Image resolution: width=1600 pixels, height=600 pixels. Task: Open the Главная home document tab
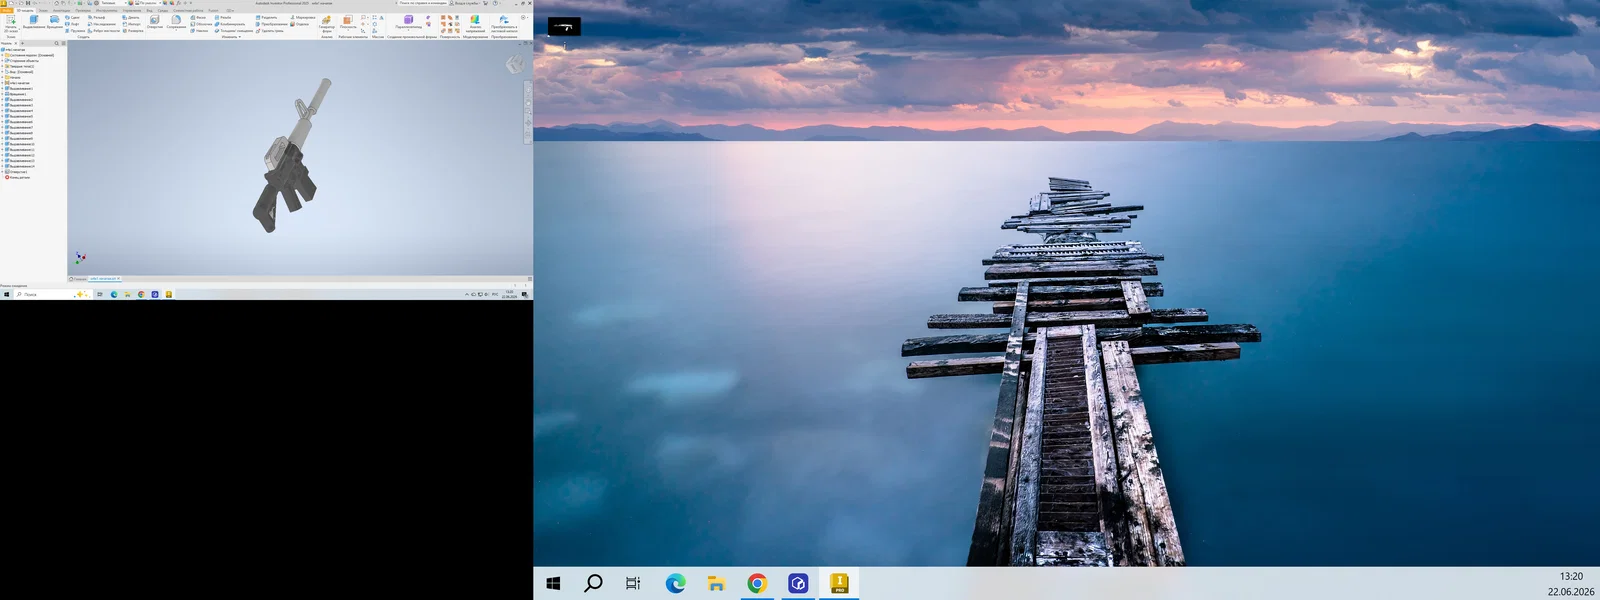coord(79,279)
